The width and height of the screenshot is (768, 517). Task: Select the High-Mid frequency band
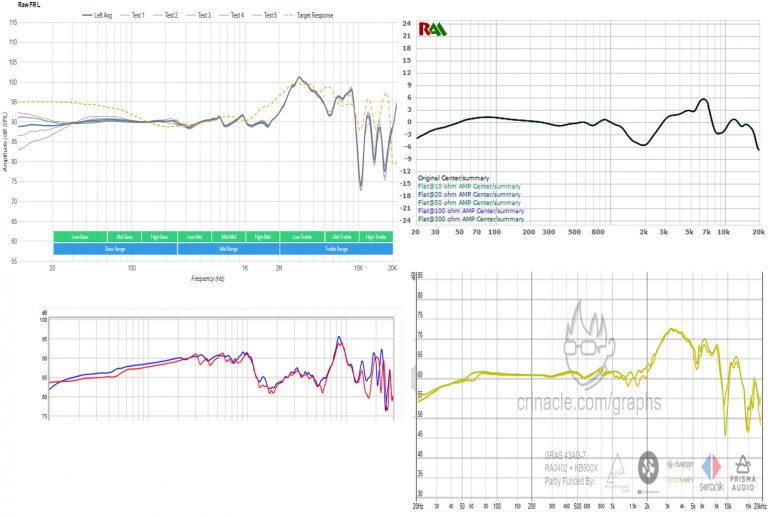263,236
